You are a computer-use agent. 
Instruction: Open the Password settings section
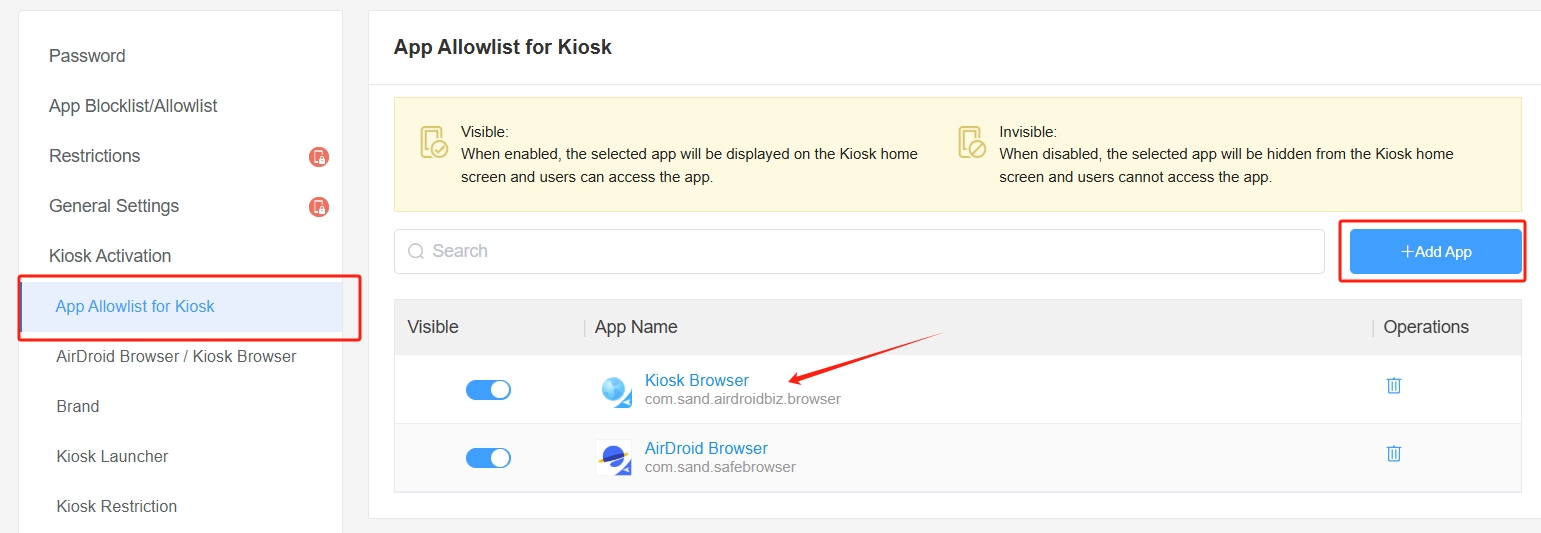click(x=87, y=56)
